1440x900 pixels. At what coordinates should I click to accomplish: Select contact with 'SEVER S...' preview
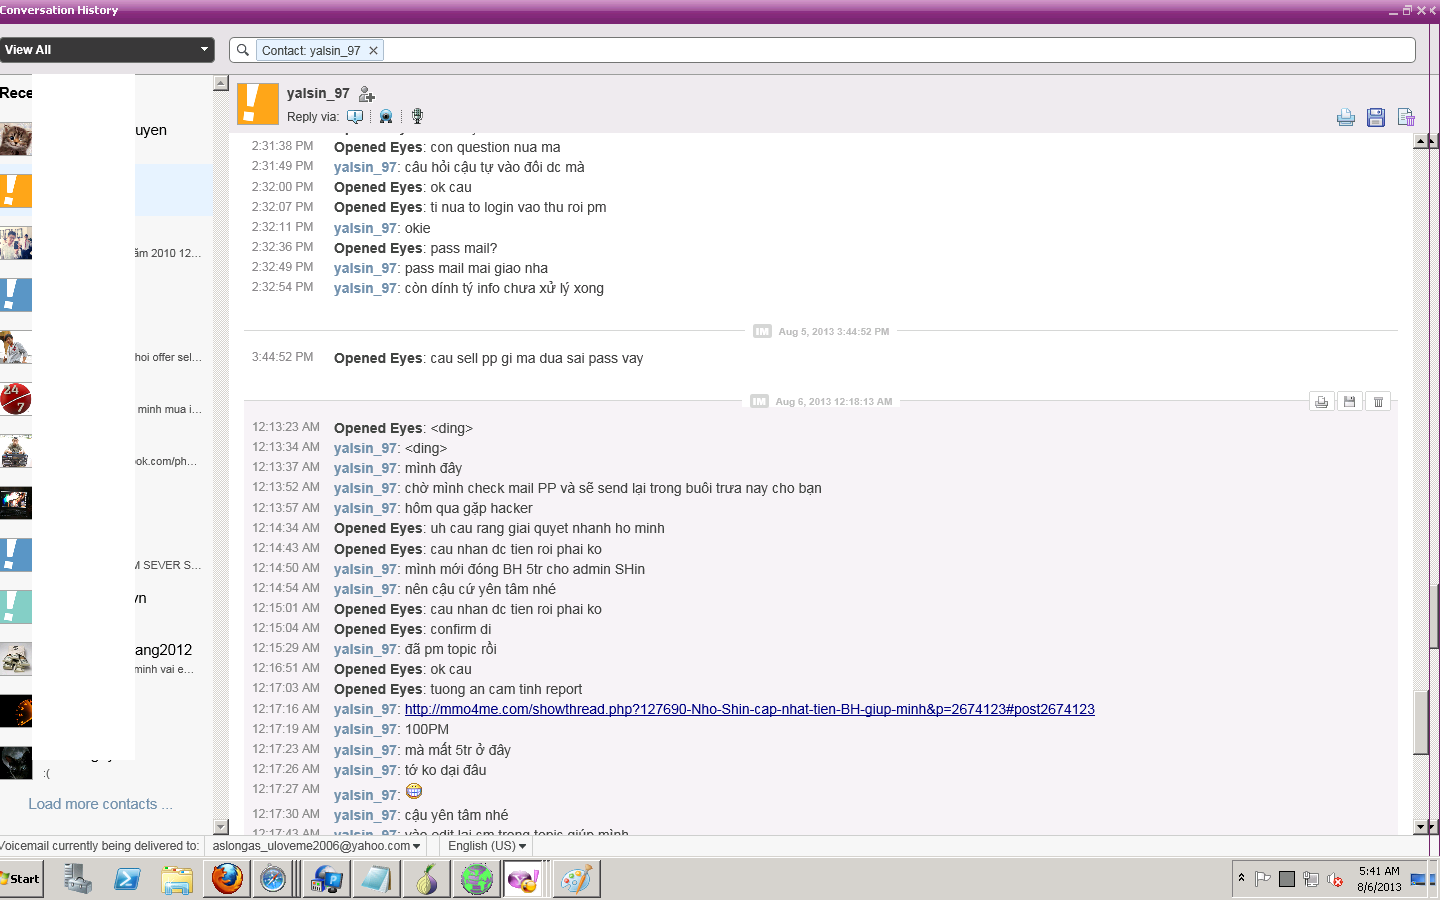pos(106,555)
